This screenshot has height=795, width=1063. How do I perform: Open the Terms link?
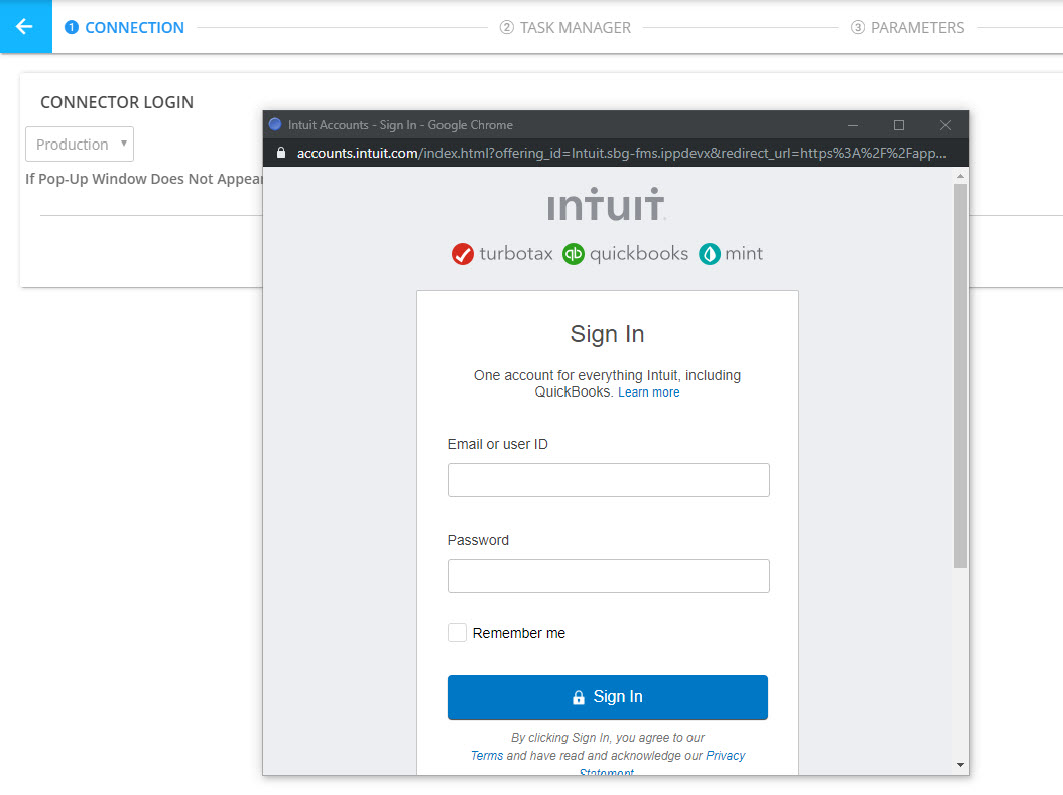(x=487, y=756)
